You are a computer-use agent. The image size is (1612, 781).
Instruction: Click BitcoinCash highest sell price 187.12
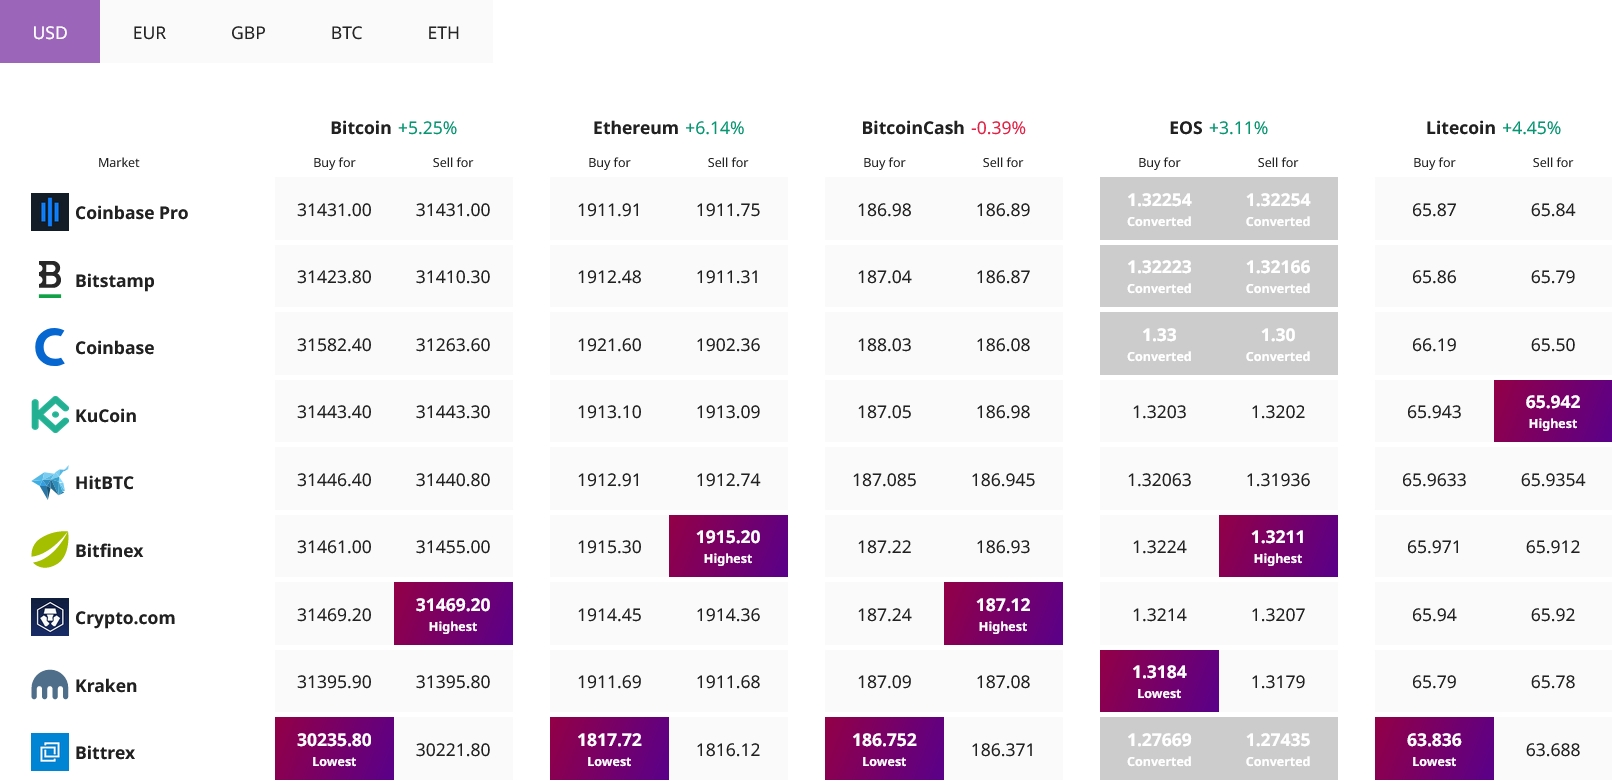[x=1003, y=614]
